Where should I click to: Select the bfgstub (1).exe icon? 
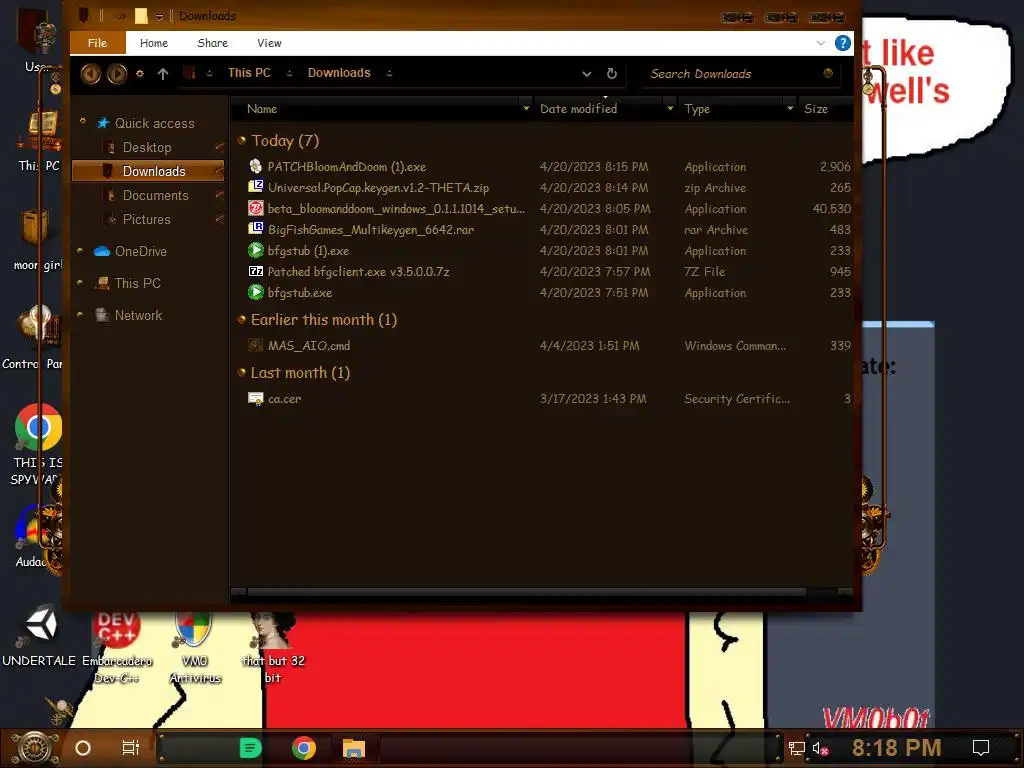(x=256, y=250)
